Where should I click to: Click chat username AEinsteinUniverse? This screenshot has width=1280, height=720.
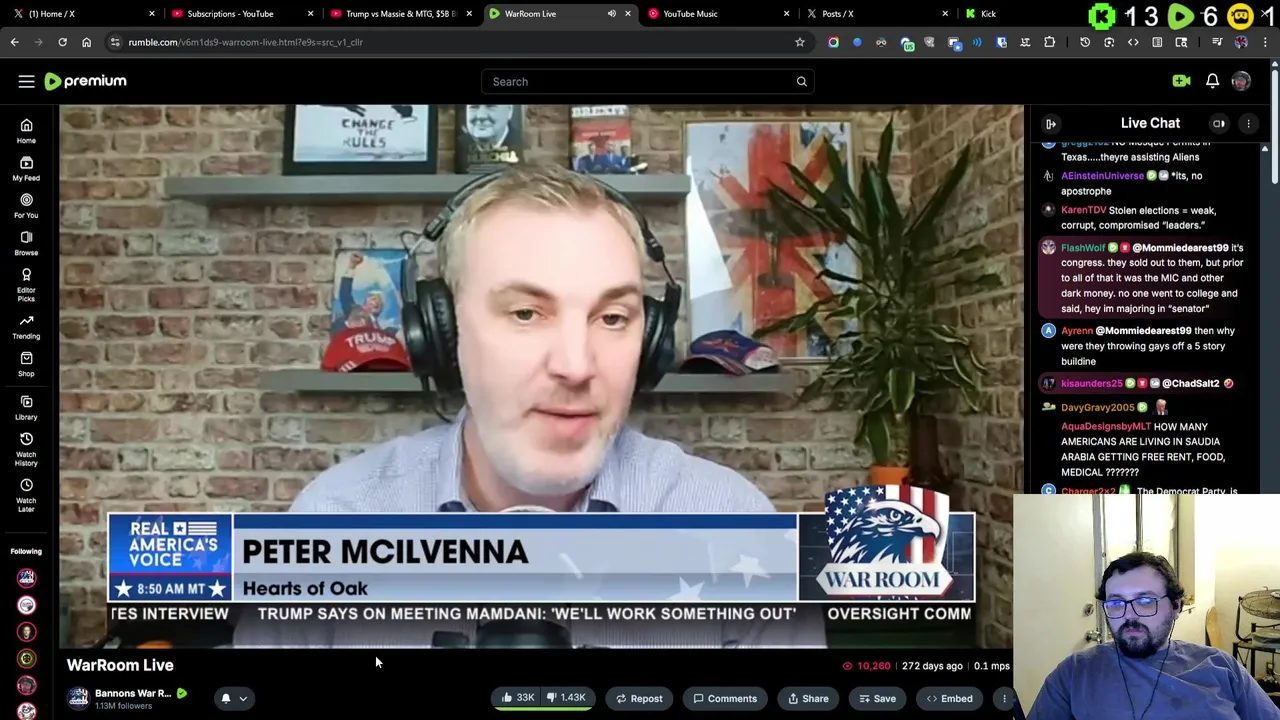1102,176
